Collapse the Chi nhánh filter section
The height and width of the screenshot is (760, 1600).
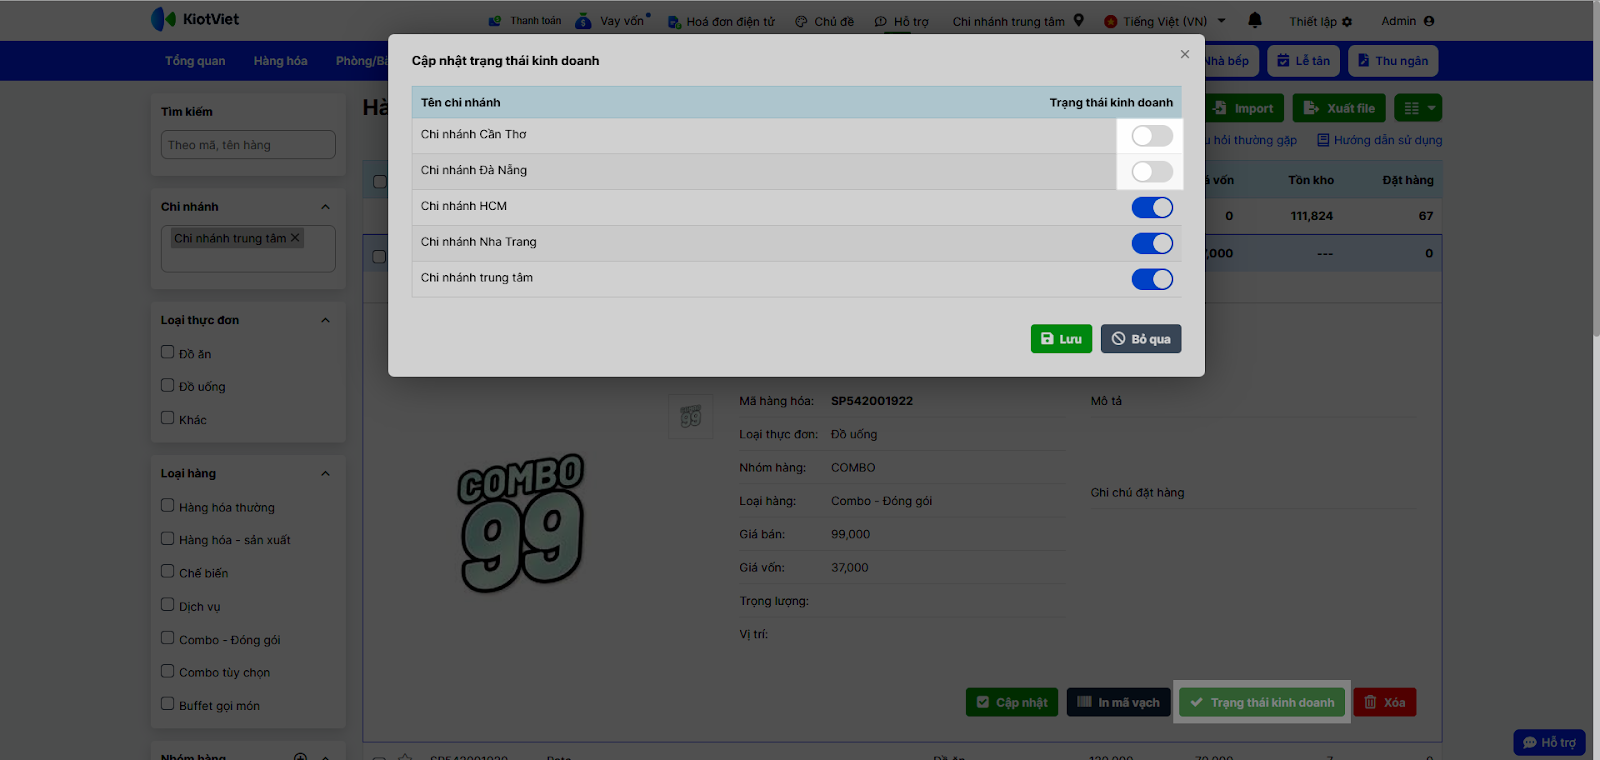pos(325,207)
